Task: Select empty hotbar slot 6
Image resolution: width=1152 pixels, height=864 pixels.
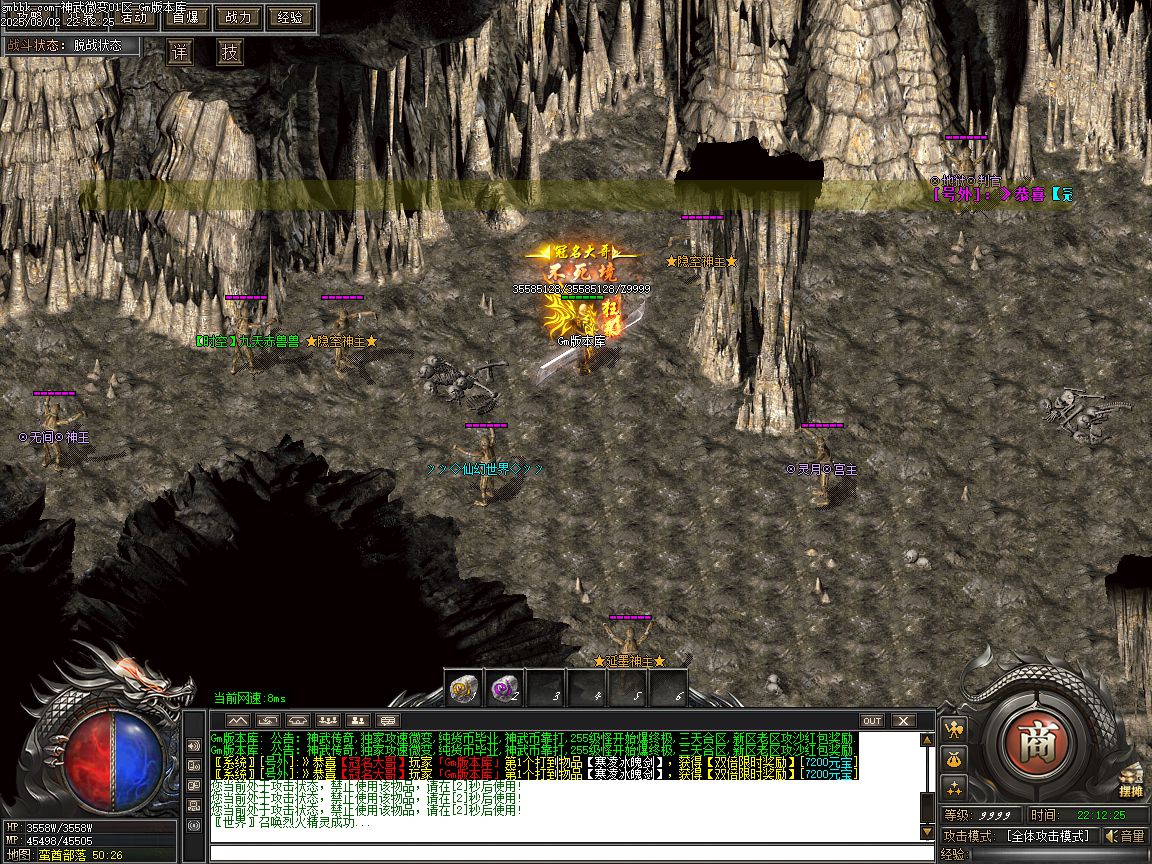Action: [x=669, y=688]
